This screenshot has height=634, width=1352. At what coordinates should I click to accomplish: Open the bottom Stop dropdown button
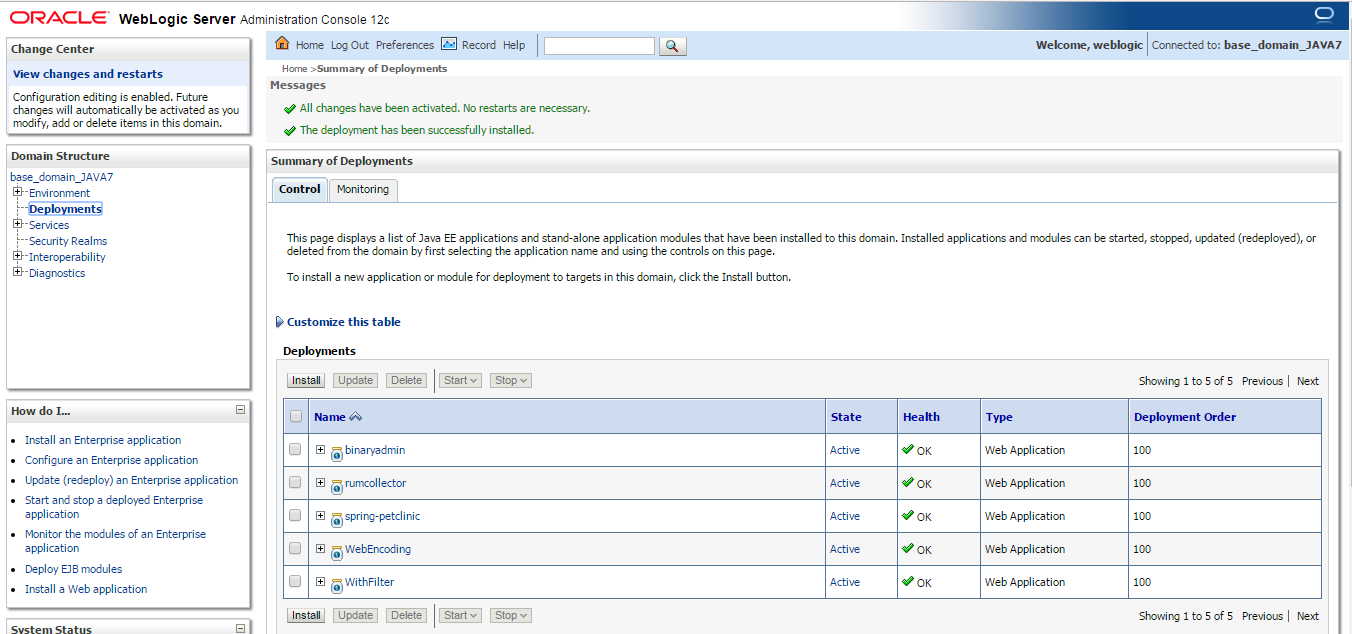tap(510, 615)
